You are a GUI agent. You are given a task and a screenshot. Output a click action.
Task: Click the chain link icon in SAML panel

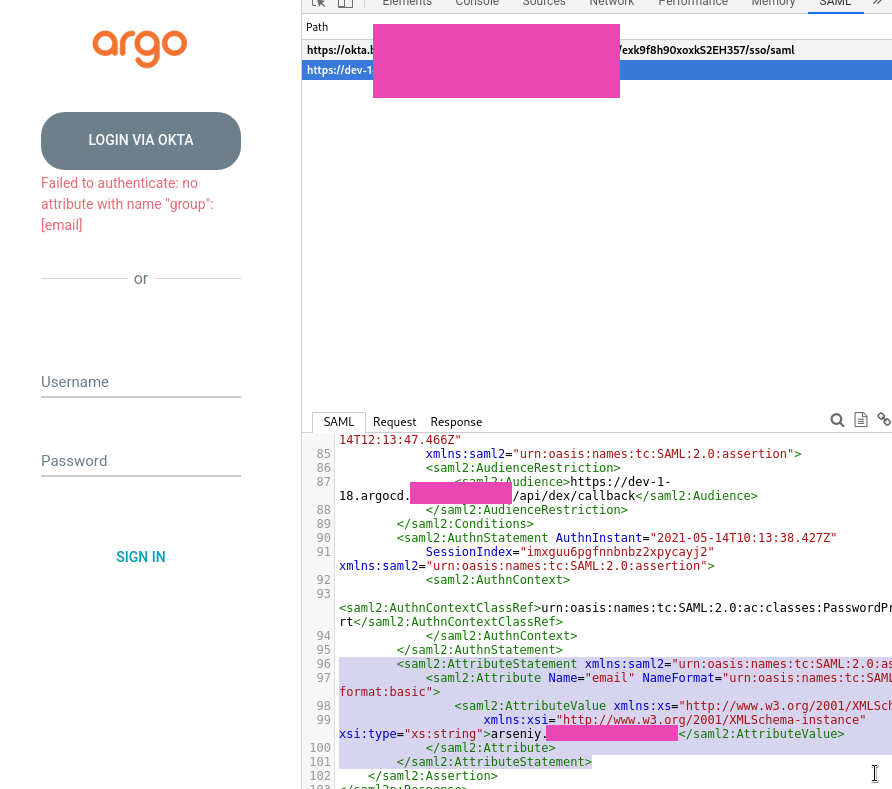click(884, 419)
